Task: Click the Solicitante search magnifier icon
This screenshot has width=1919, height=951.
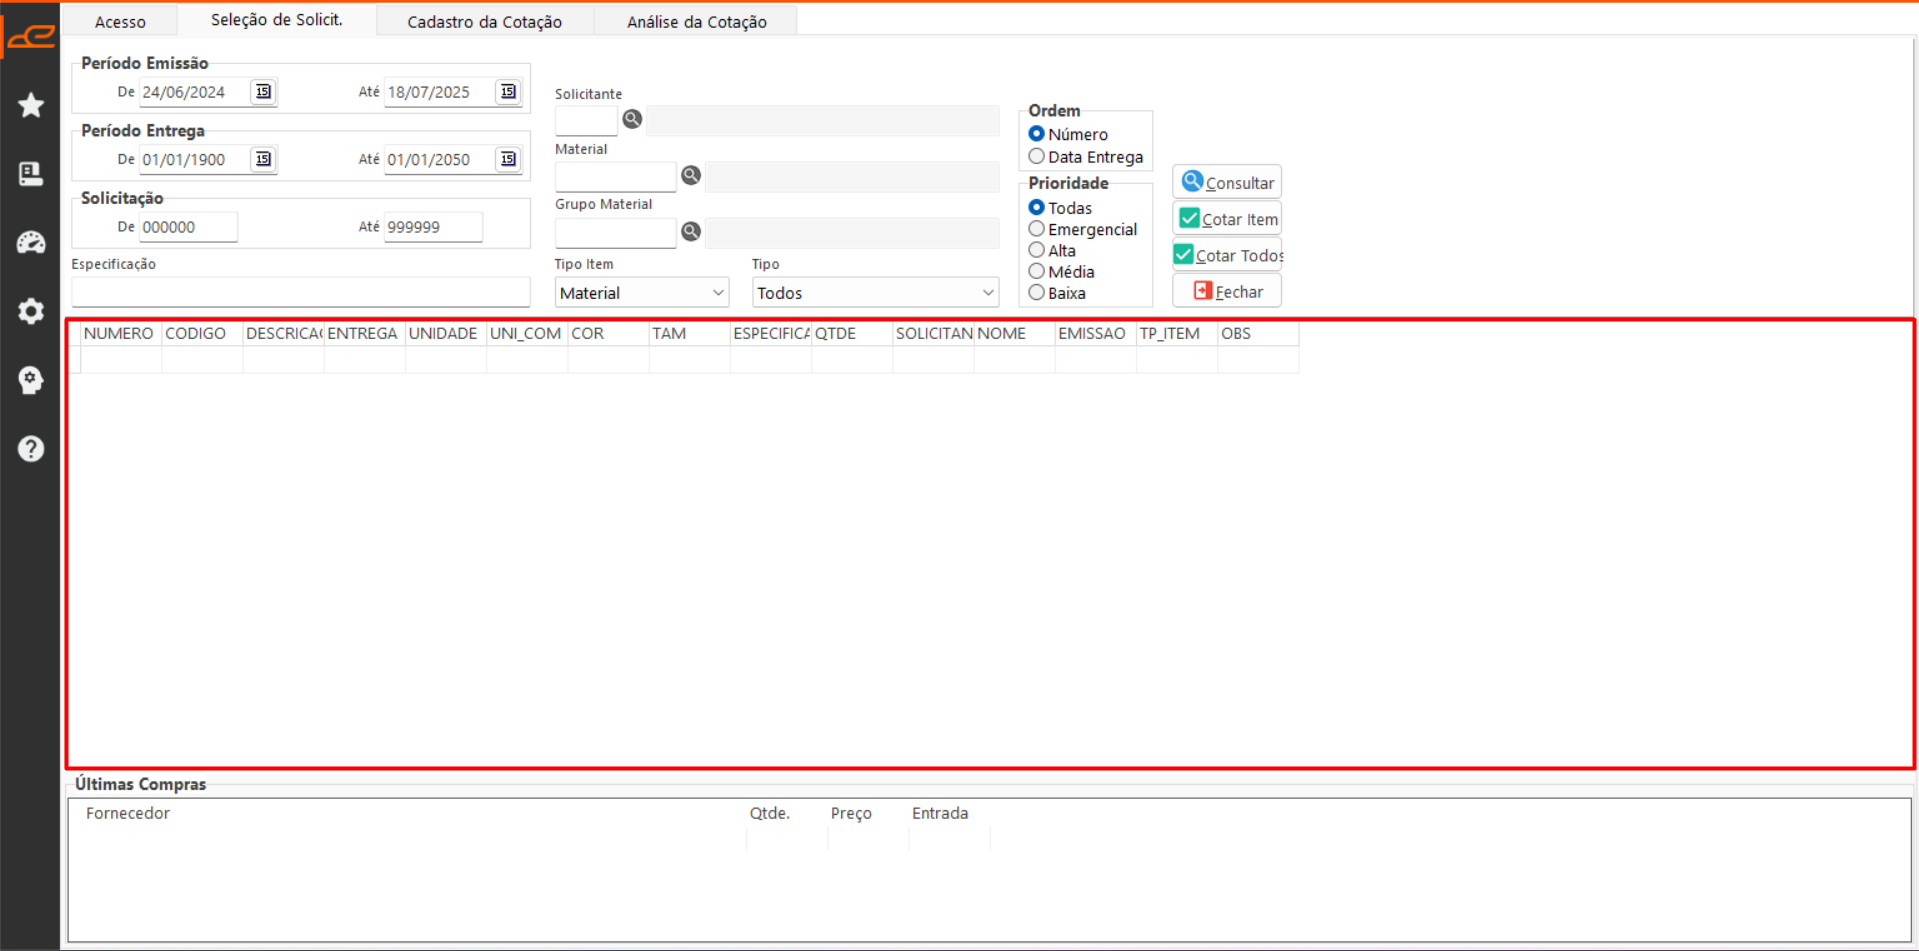Action: pyautogui.click(x=632, y=120)
